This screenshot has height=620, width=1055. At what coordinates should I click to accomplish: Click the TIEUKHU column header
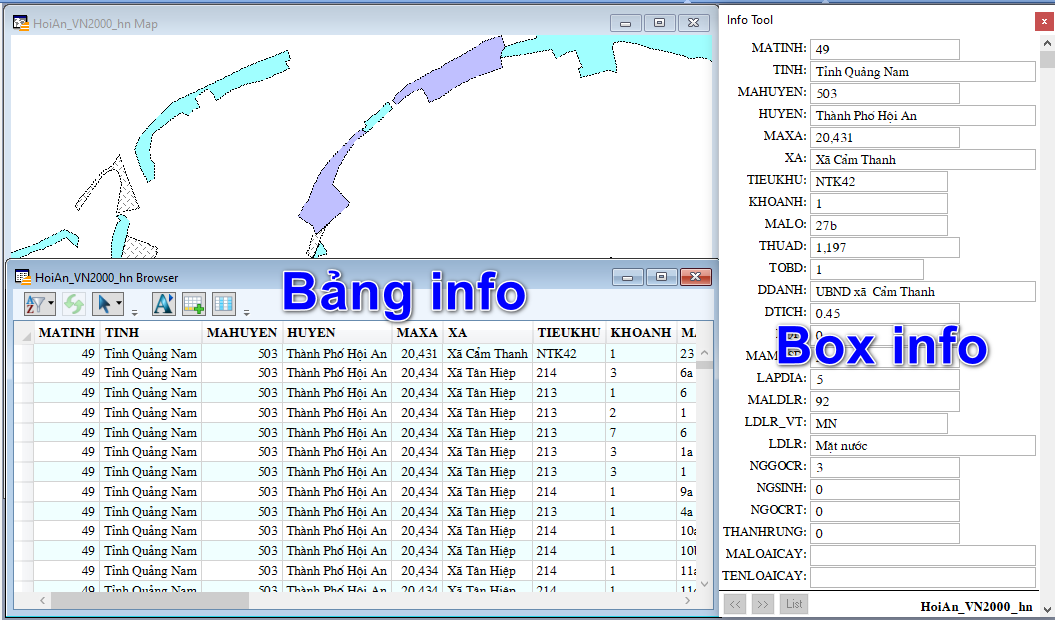click(569, 333)
